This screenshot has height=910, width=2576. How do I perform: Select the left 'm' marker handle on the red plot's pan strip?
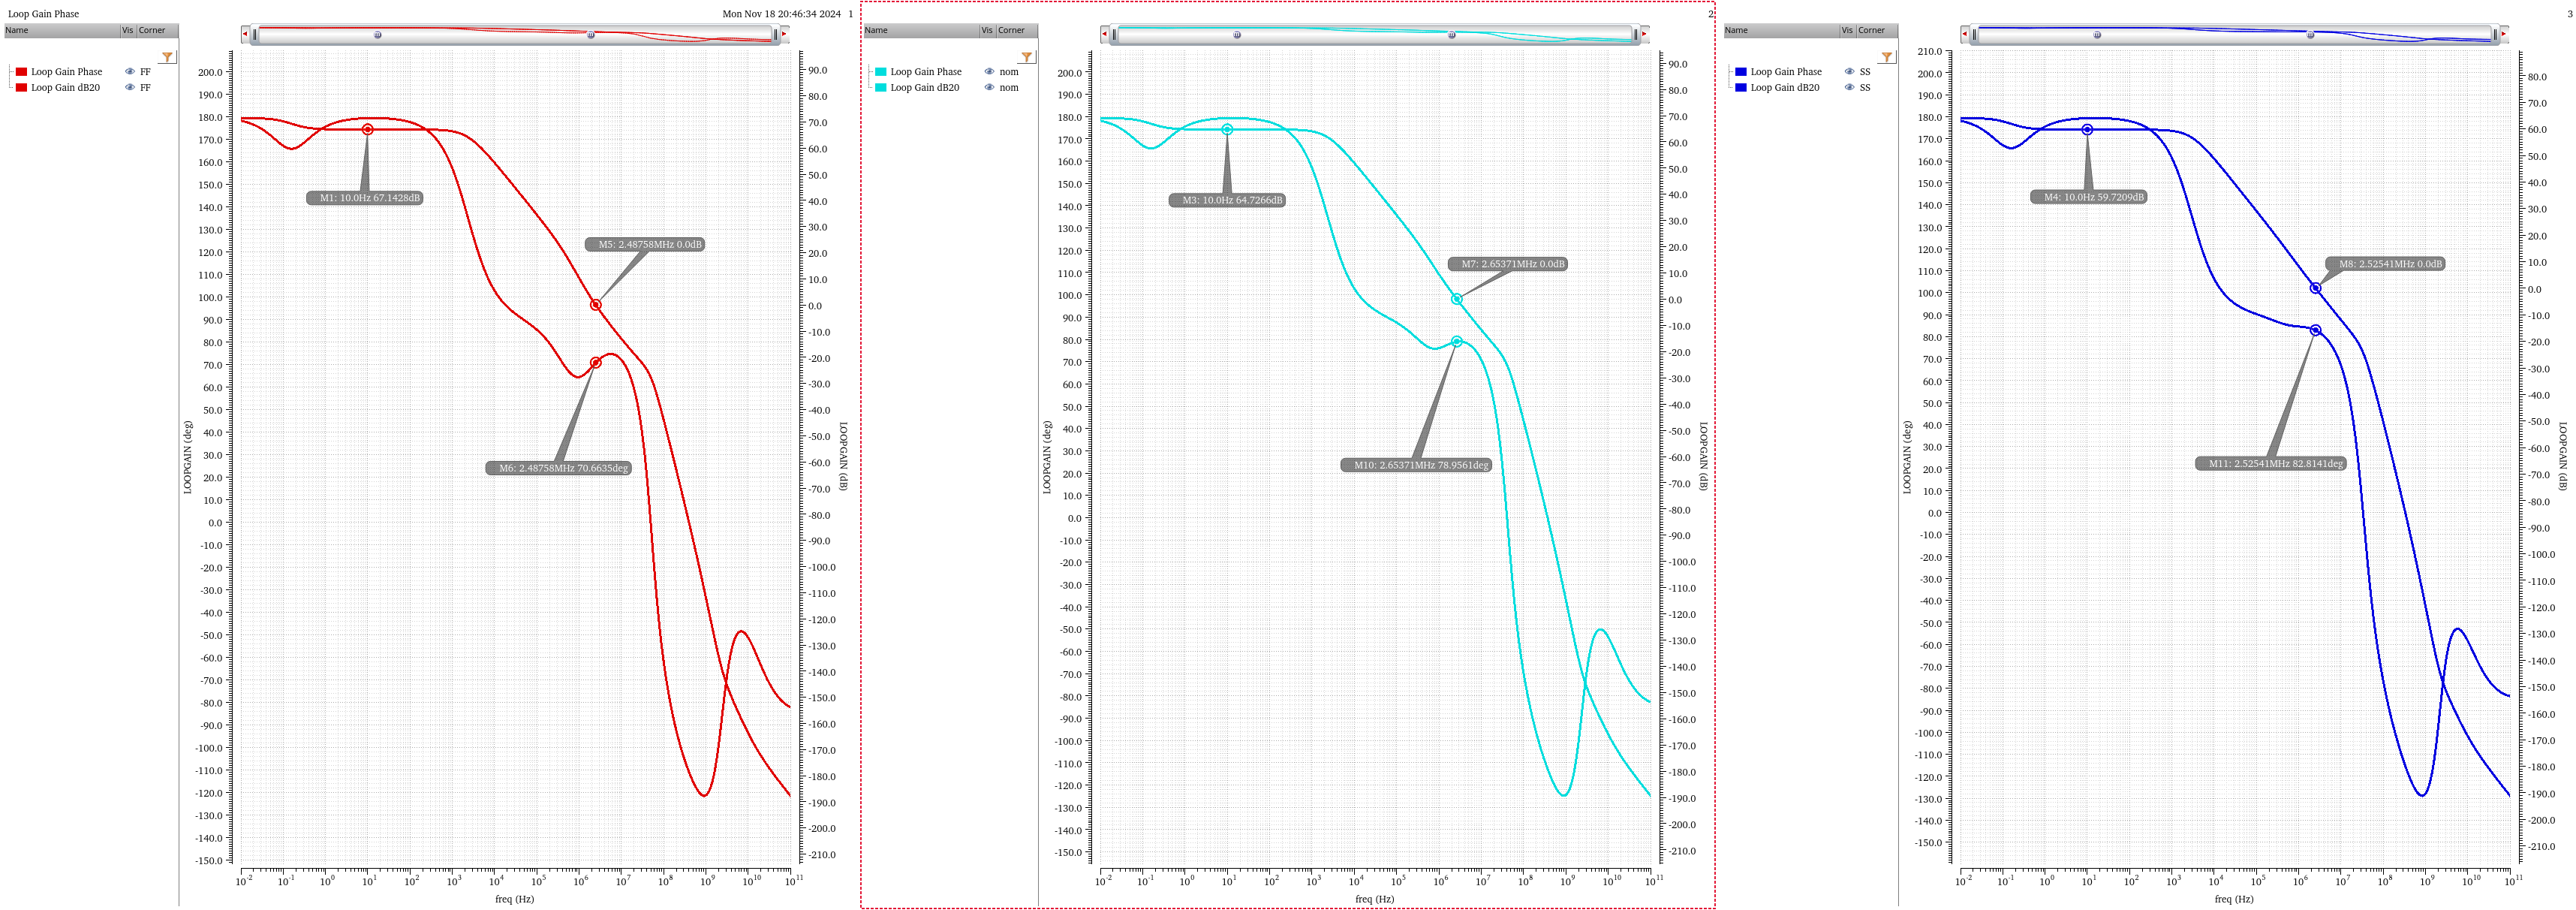pyautogui.click(x=377, y=34)
